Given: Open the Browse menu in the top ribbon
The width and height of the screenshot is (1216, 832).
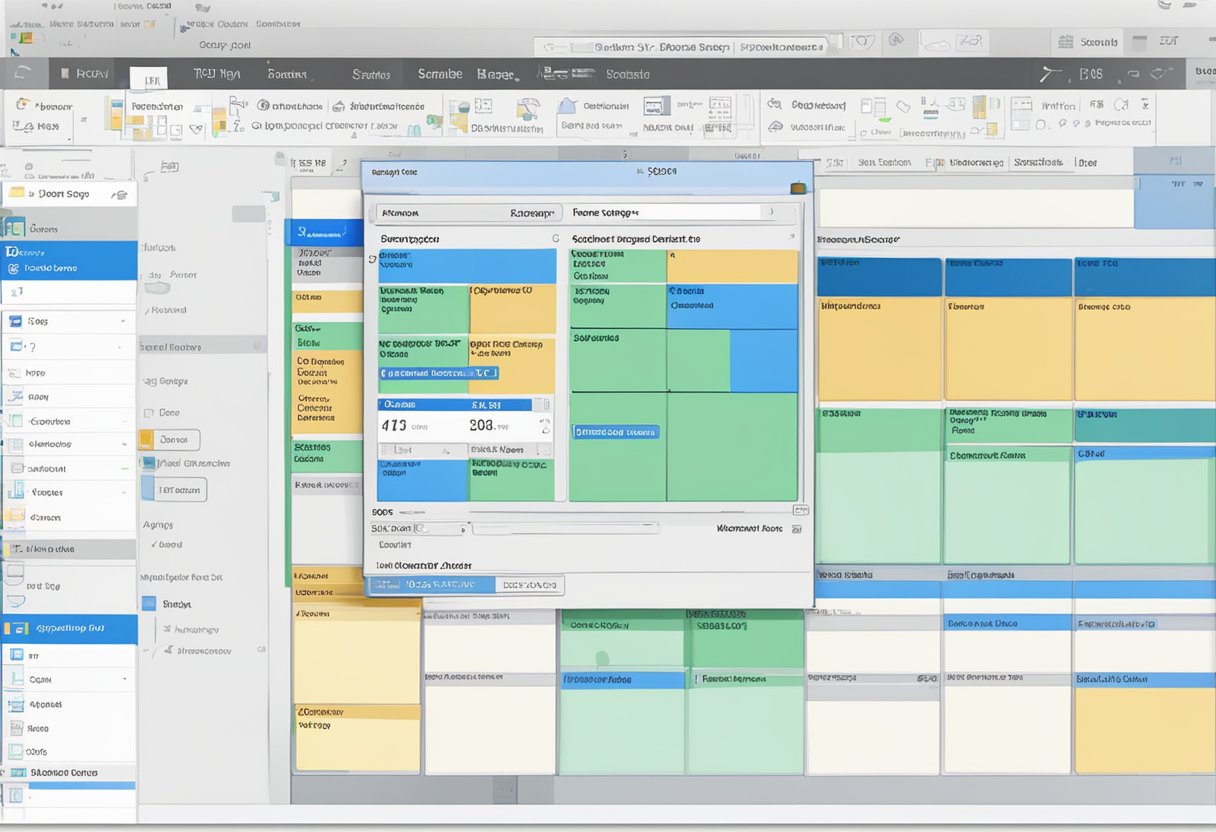Looking at the screenshot, I should click(x=498, y=74).
